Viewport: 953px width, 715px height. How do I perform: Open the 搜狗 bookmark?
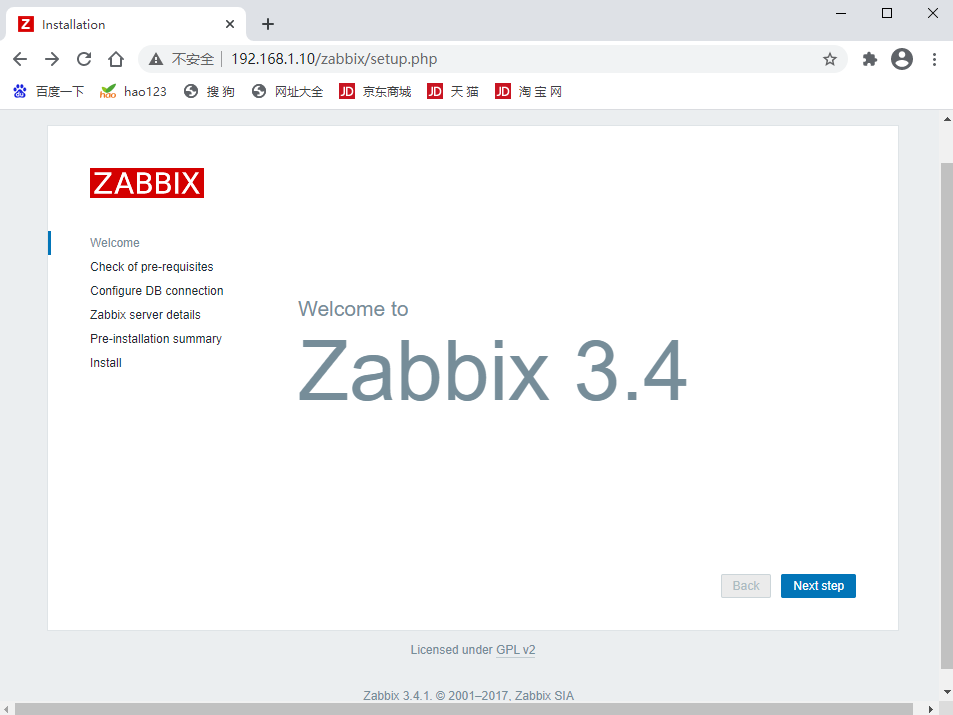209,92
